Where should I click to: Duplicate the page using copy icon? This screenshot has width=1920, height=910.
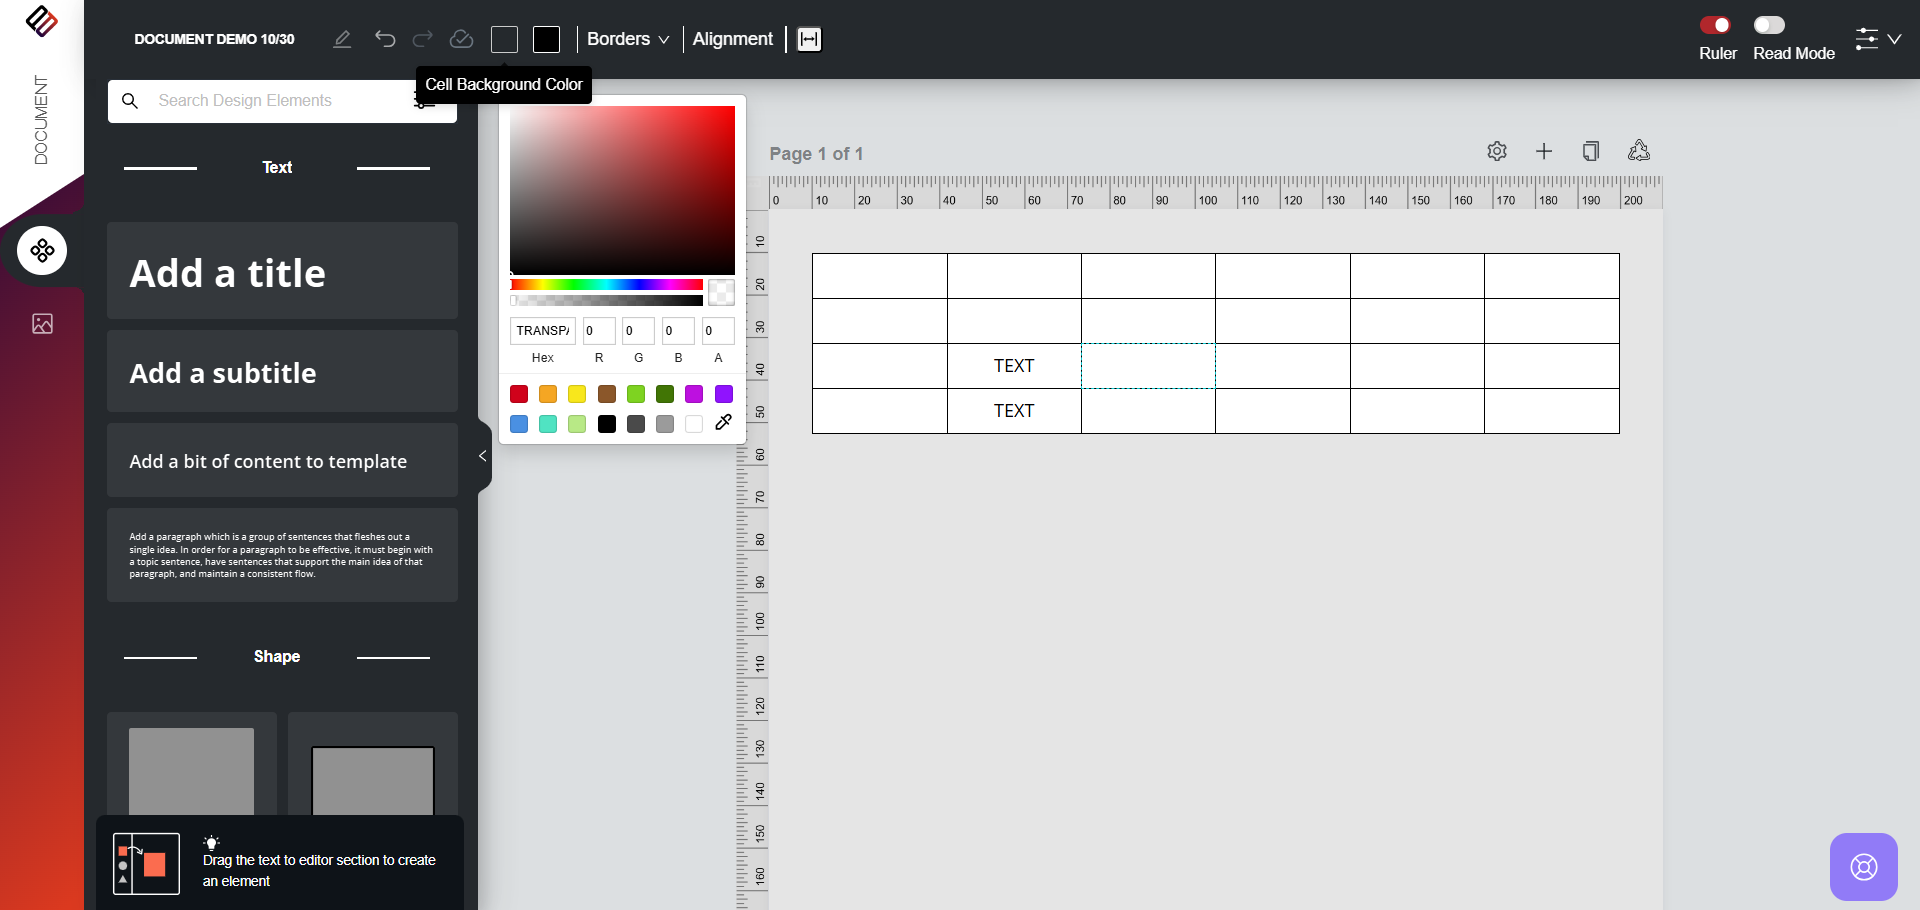click(1590, 151)
